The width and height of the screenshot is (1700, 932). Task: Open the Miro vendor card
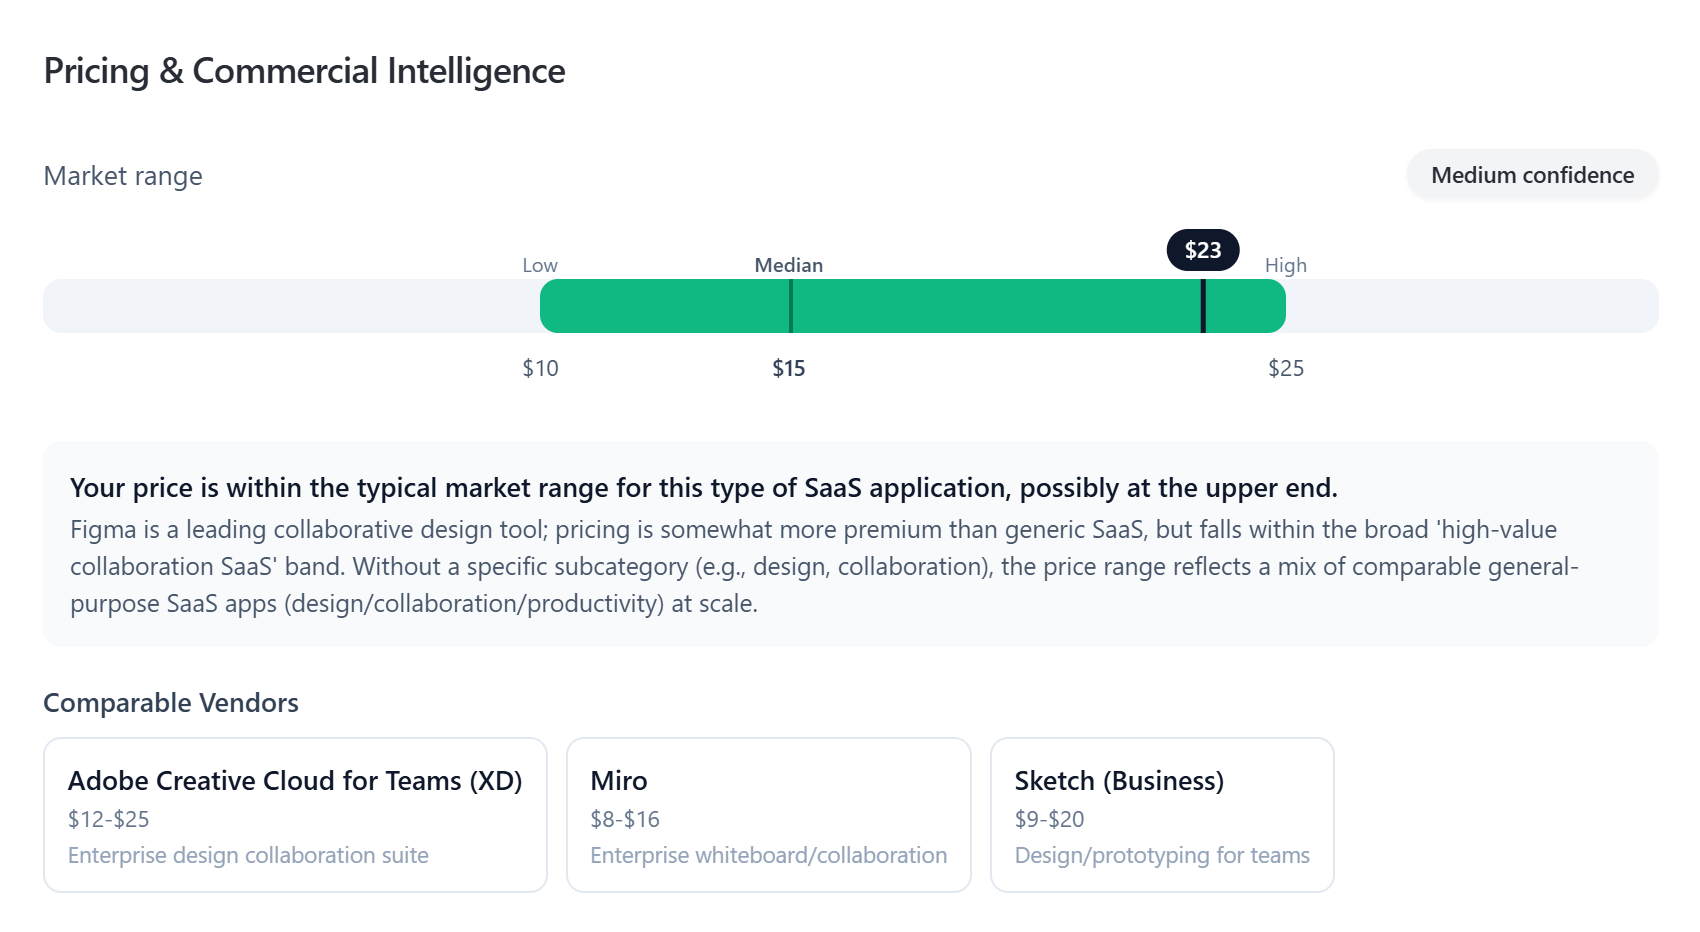[x=769, y=815]
